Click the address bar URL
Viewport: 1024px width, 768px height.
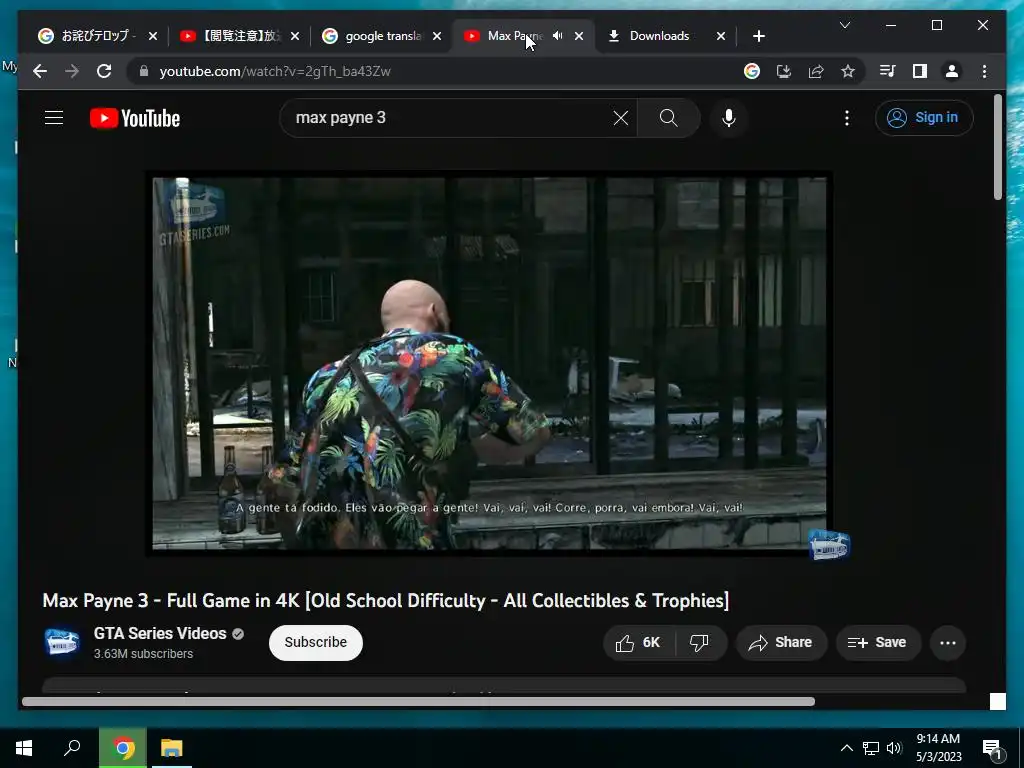click(275, 71)
